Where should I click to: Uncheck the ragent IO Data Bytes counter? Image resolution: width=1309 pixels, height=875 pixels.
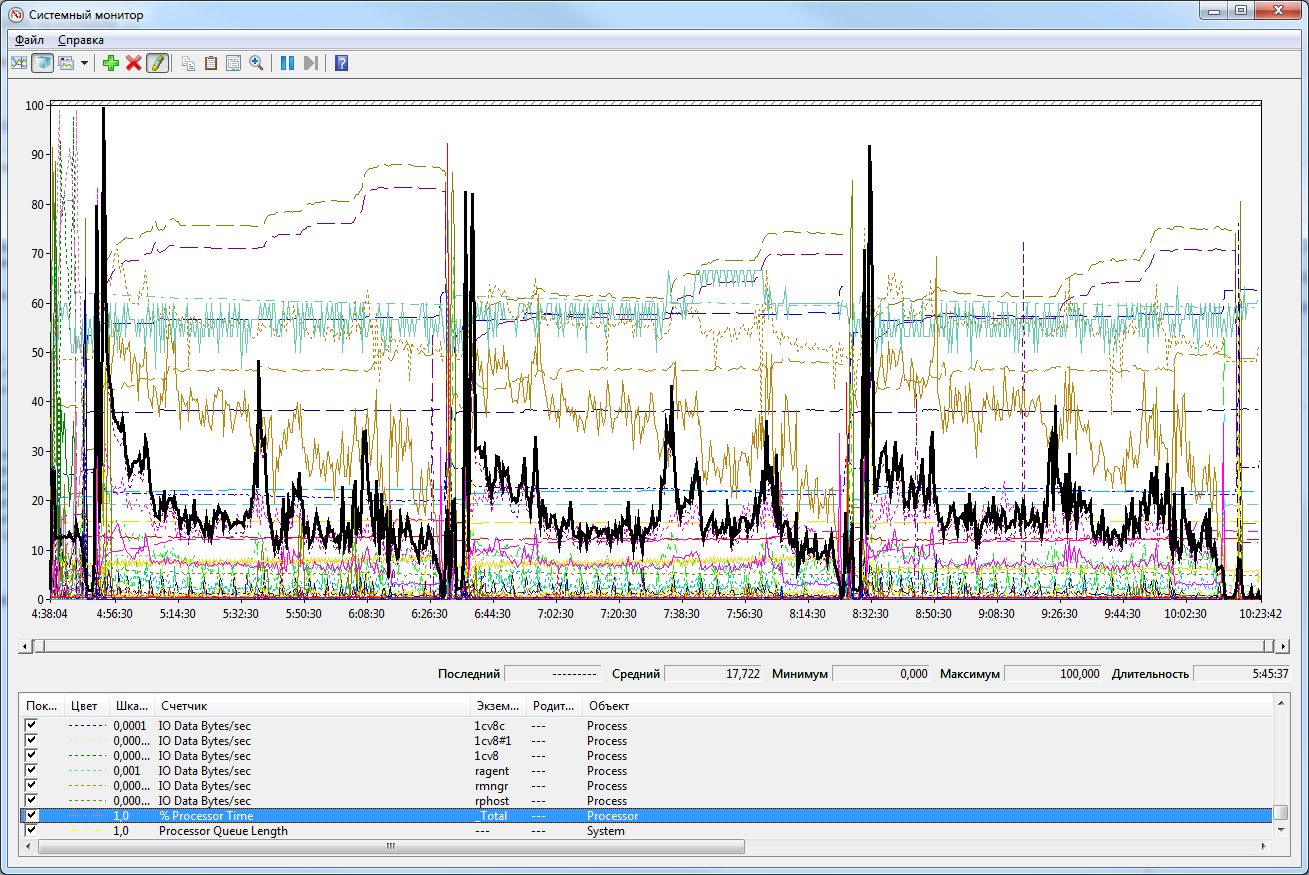pyautogui.click(x=31, y=771)
